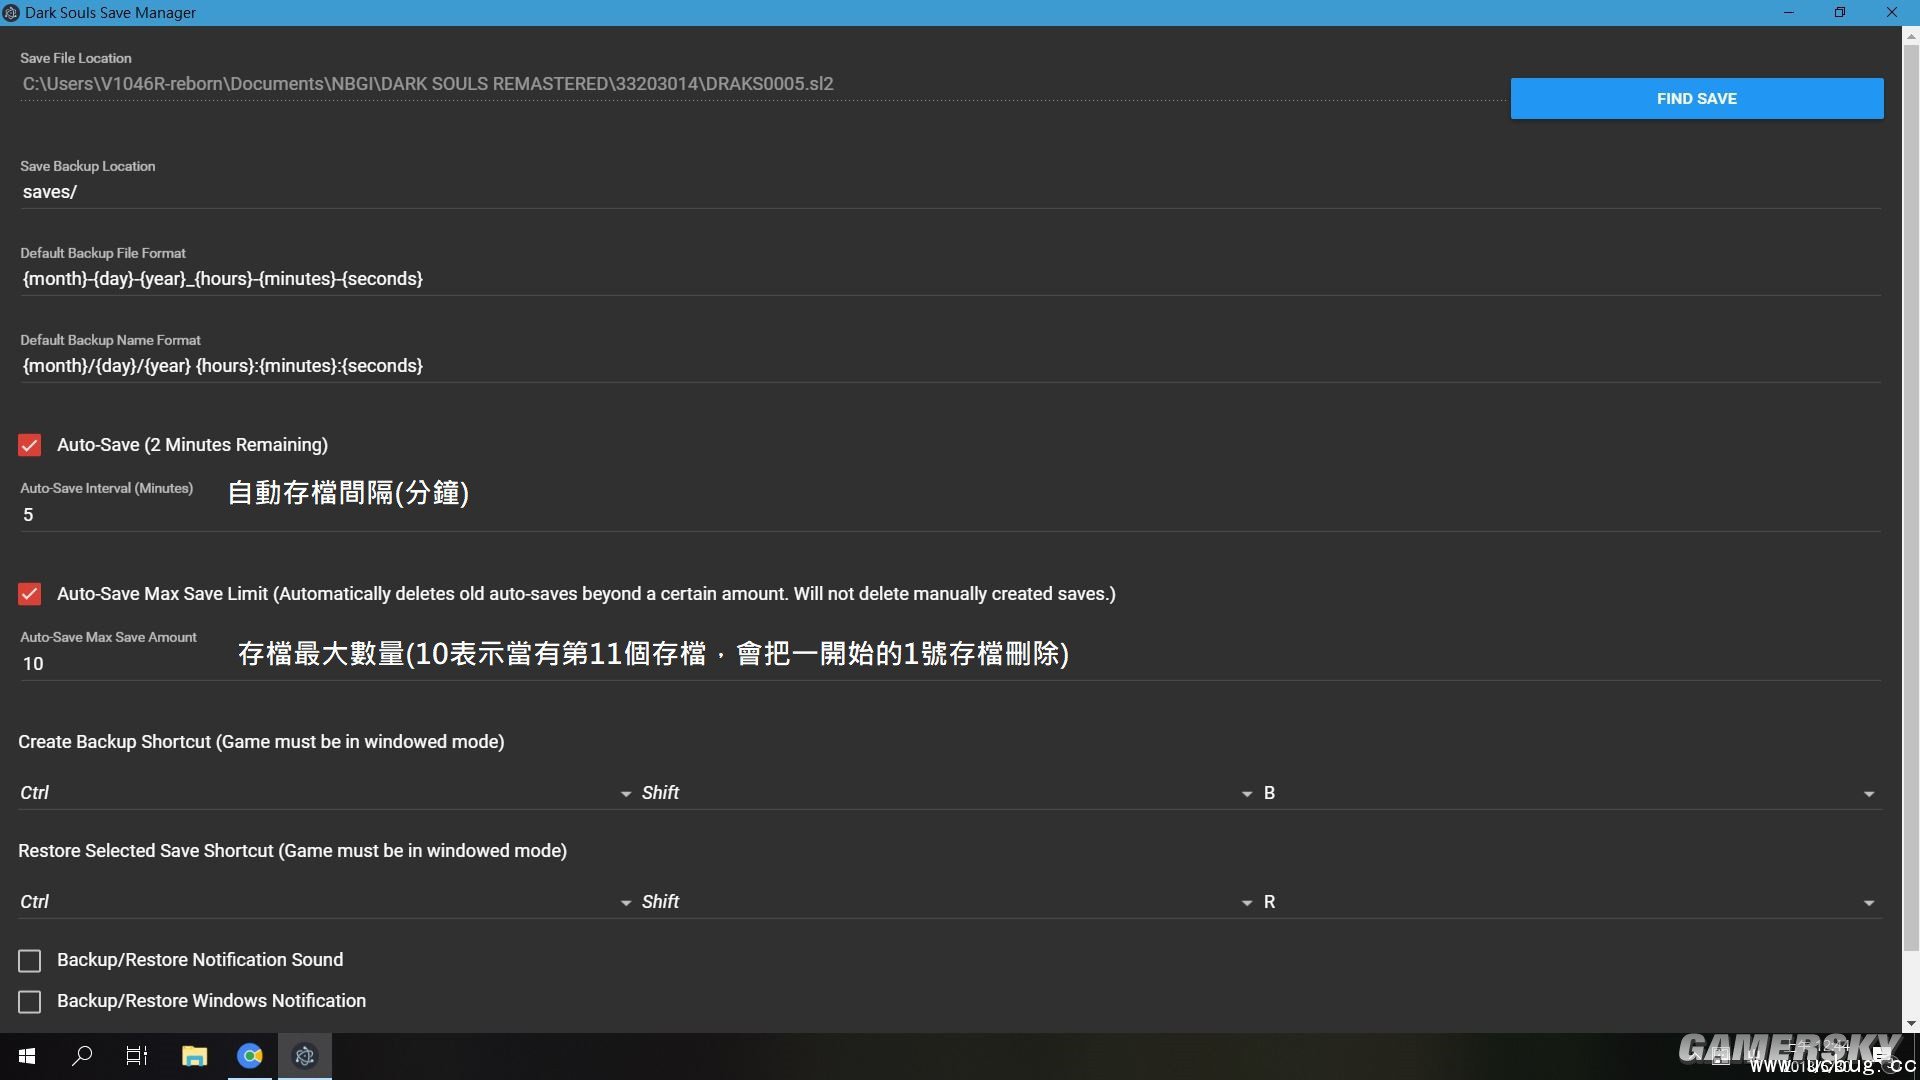
Task: Click the scrollbar down arrow
Action: tap(1911, 1023)
